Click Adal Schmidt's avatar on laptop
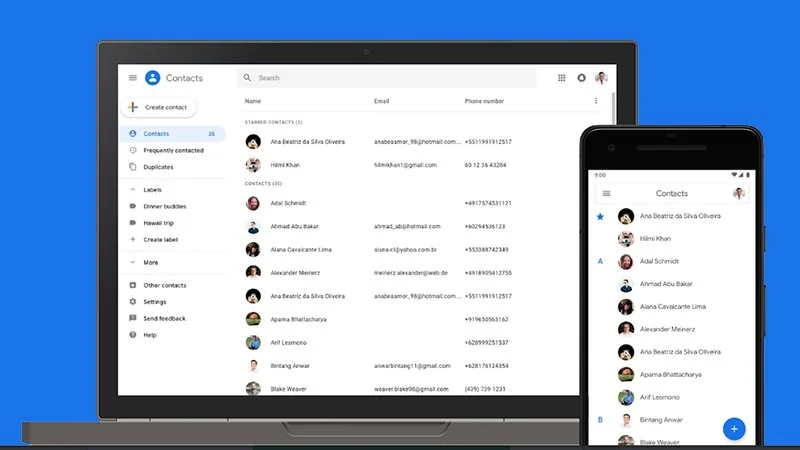Screen dimensions: 800x450 [x=253, y=203]
